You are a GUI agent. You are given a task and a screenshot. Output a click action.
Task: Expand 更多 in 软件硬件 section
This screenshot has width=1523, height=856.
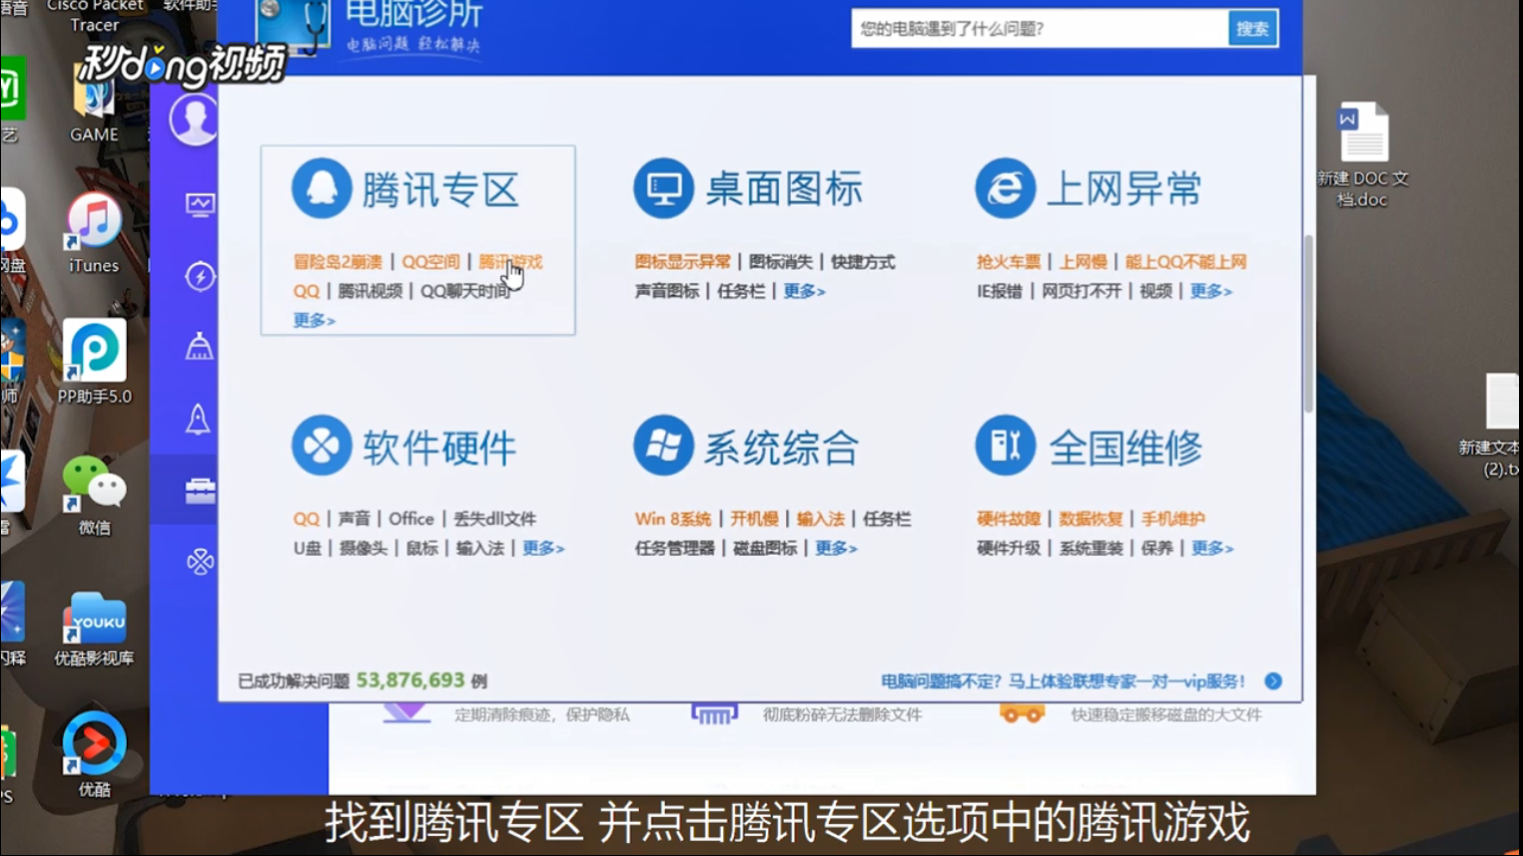[543, 548]
